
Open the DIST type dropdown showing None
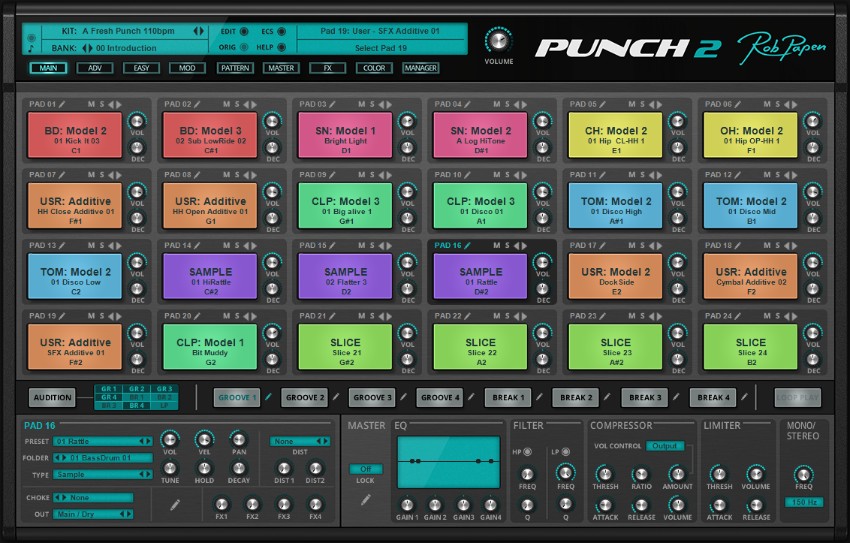point(300,441)
